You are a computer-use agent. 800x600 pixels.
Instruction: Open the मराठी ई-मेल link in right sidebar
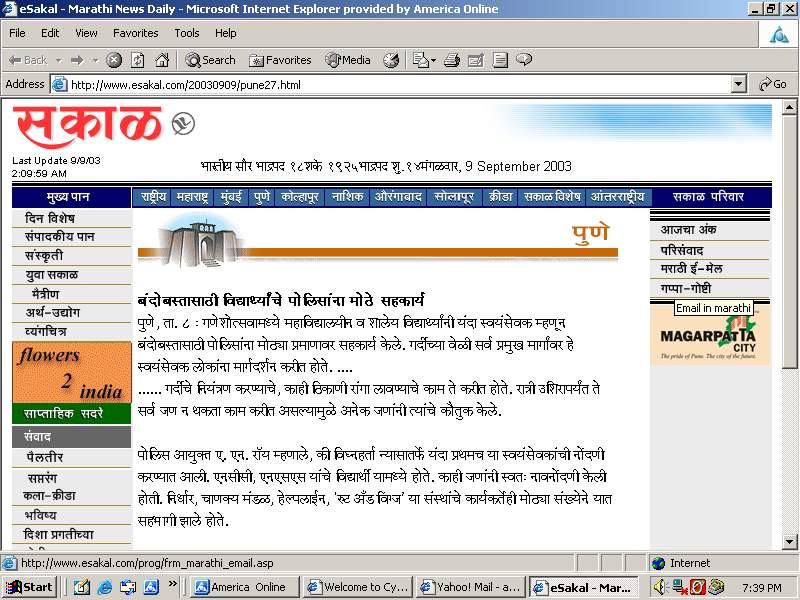(x=691, y=269)
